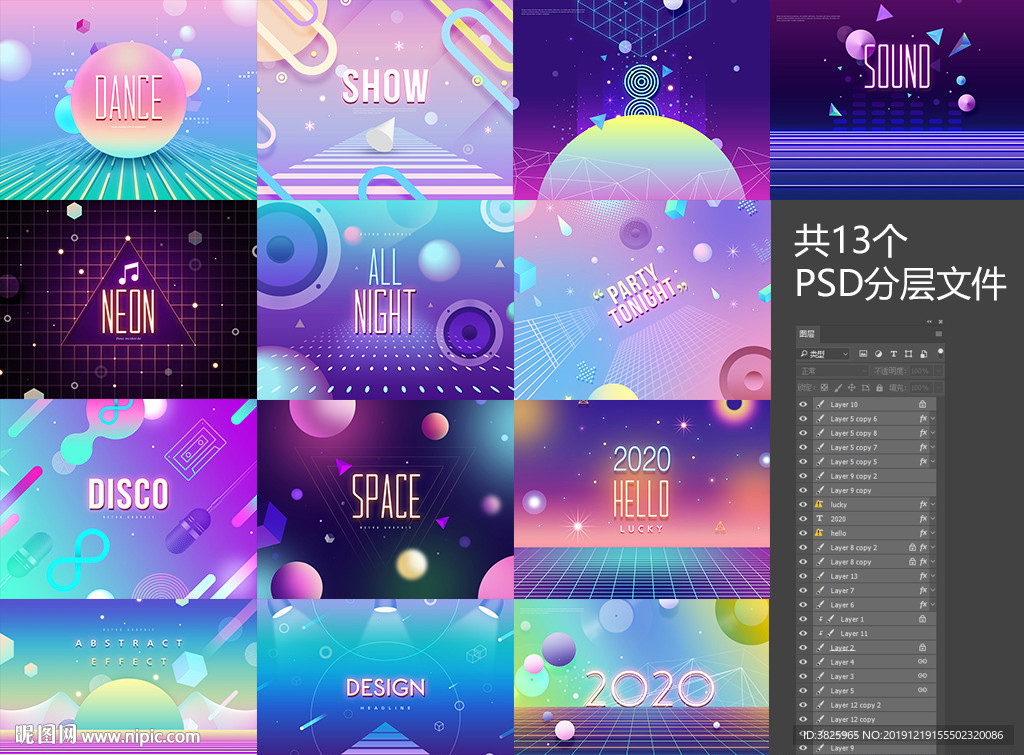Click link icon on Layer 5

click(x=922, y=690)
